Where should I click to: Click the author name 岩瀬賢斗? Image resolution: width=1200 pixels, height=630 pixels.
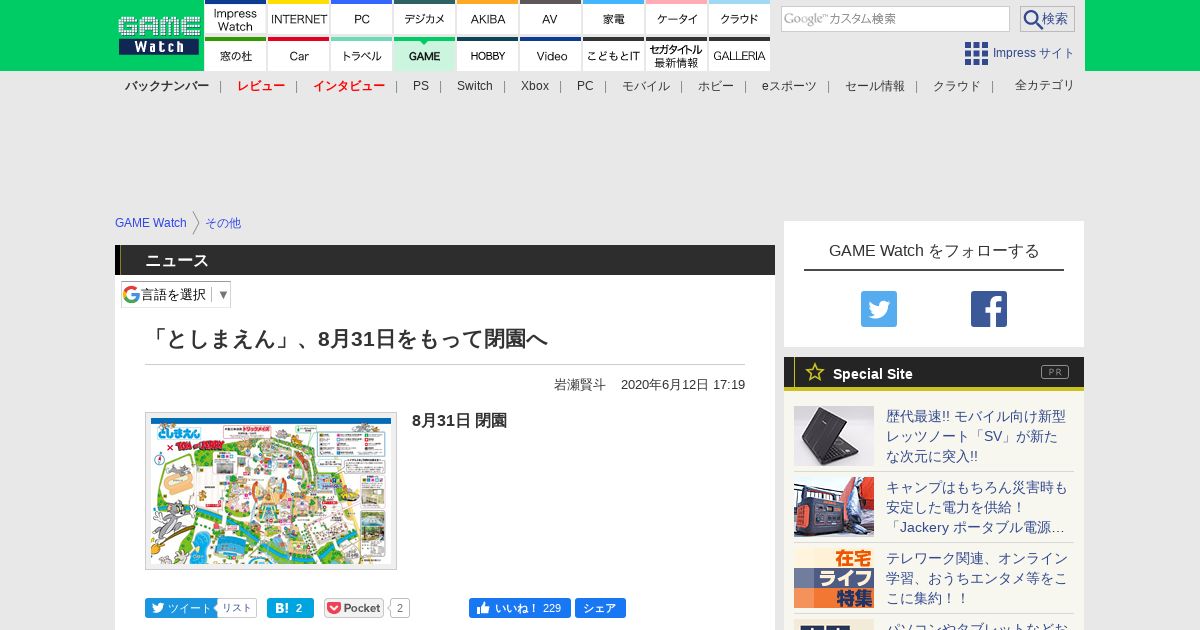pyautogui.click(x=580, y=385)
